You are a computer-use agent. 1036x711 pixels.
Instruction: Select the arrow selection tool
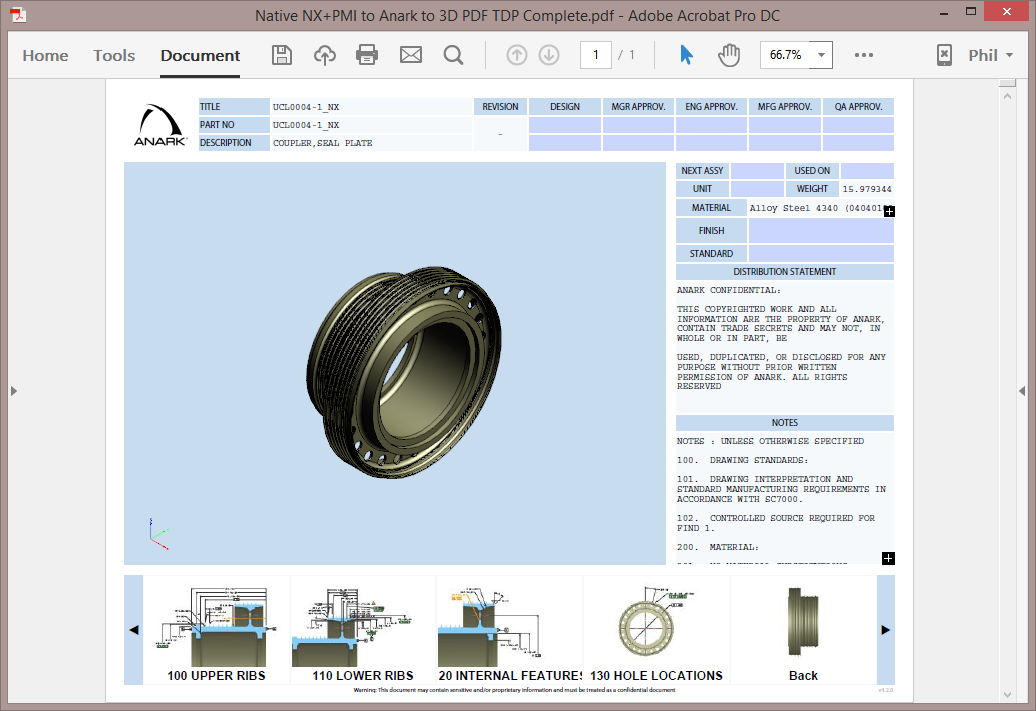click(x=685, y=55)
